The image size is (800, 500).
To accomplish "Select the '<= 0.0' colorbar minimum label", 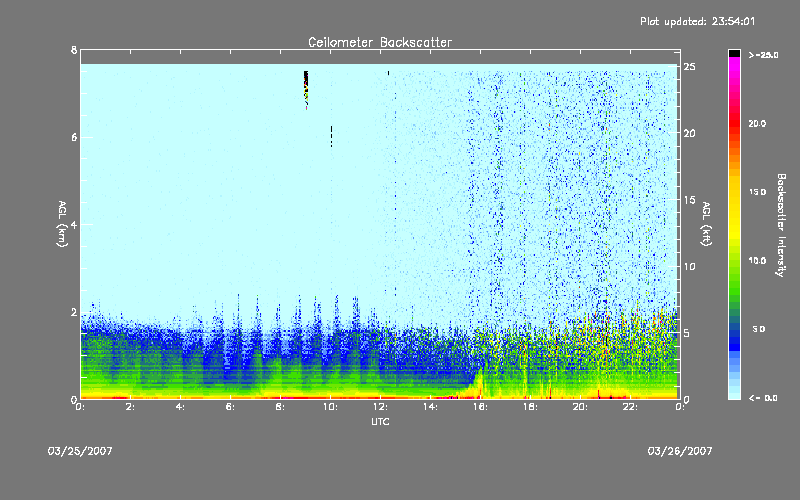I will (x=763, y=398).
